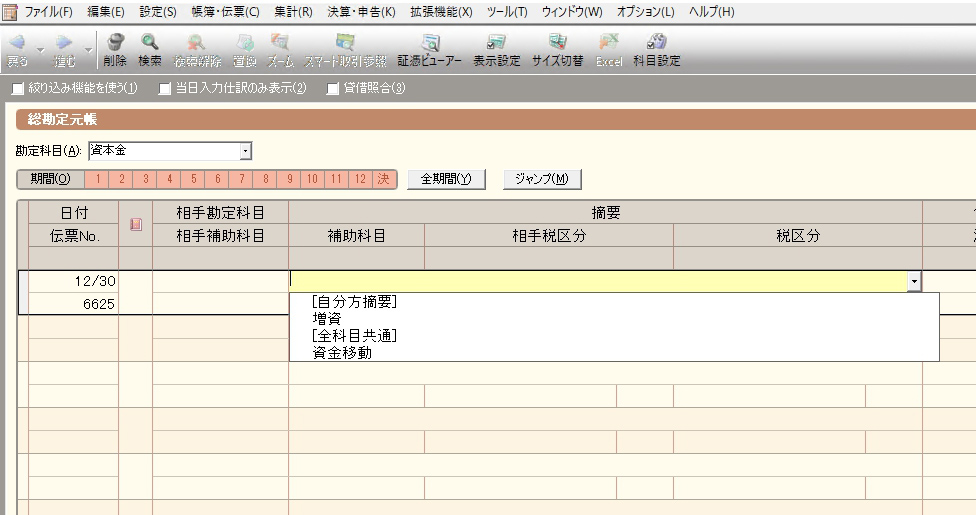
Task: Click the 6625 voucher number cell
Action: tap(73, 304)
